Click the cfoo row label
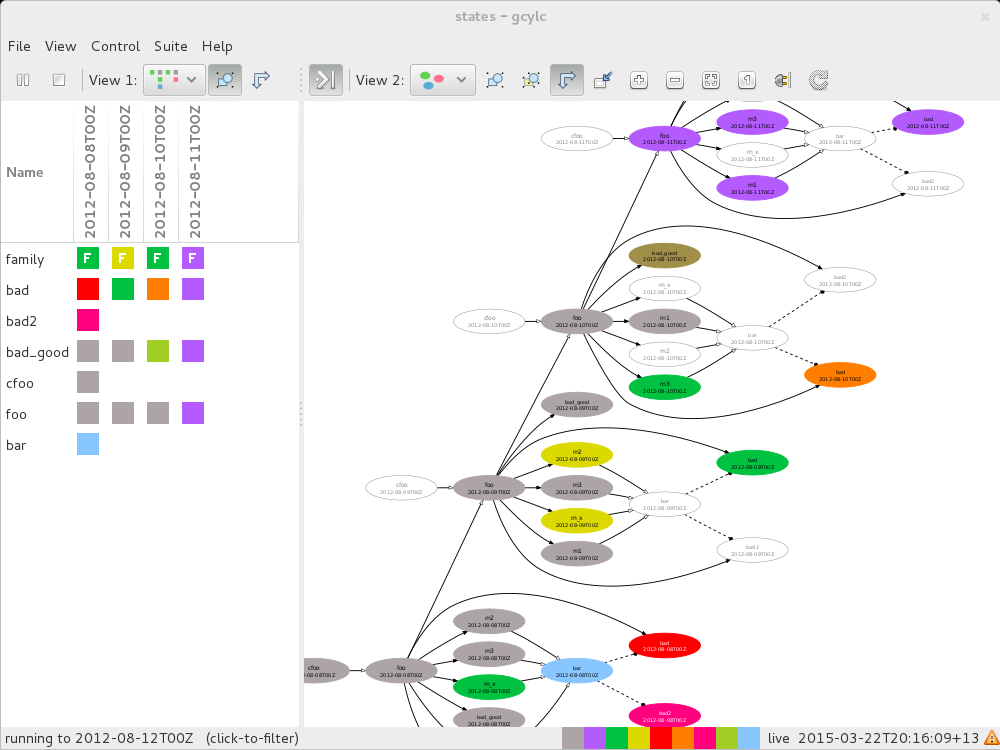1000x750 pixels. click(20, 383)
